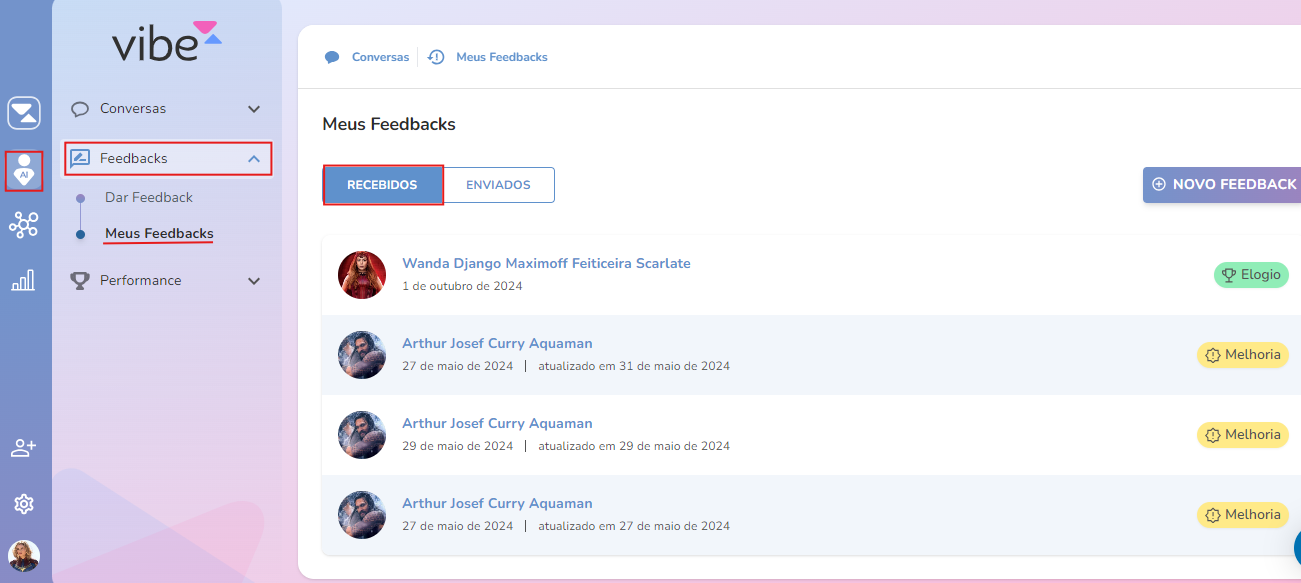Click text atualizado em 31 de maio de 2024
The width and height of the screenshot is (1301, 583).
[x=634, y=366]
